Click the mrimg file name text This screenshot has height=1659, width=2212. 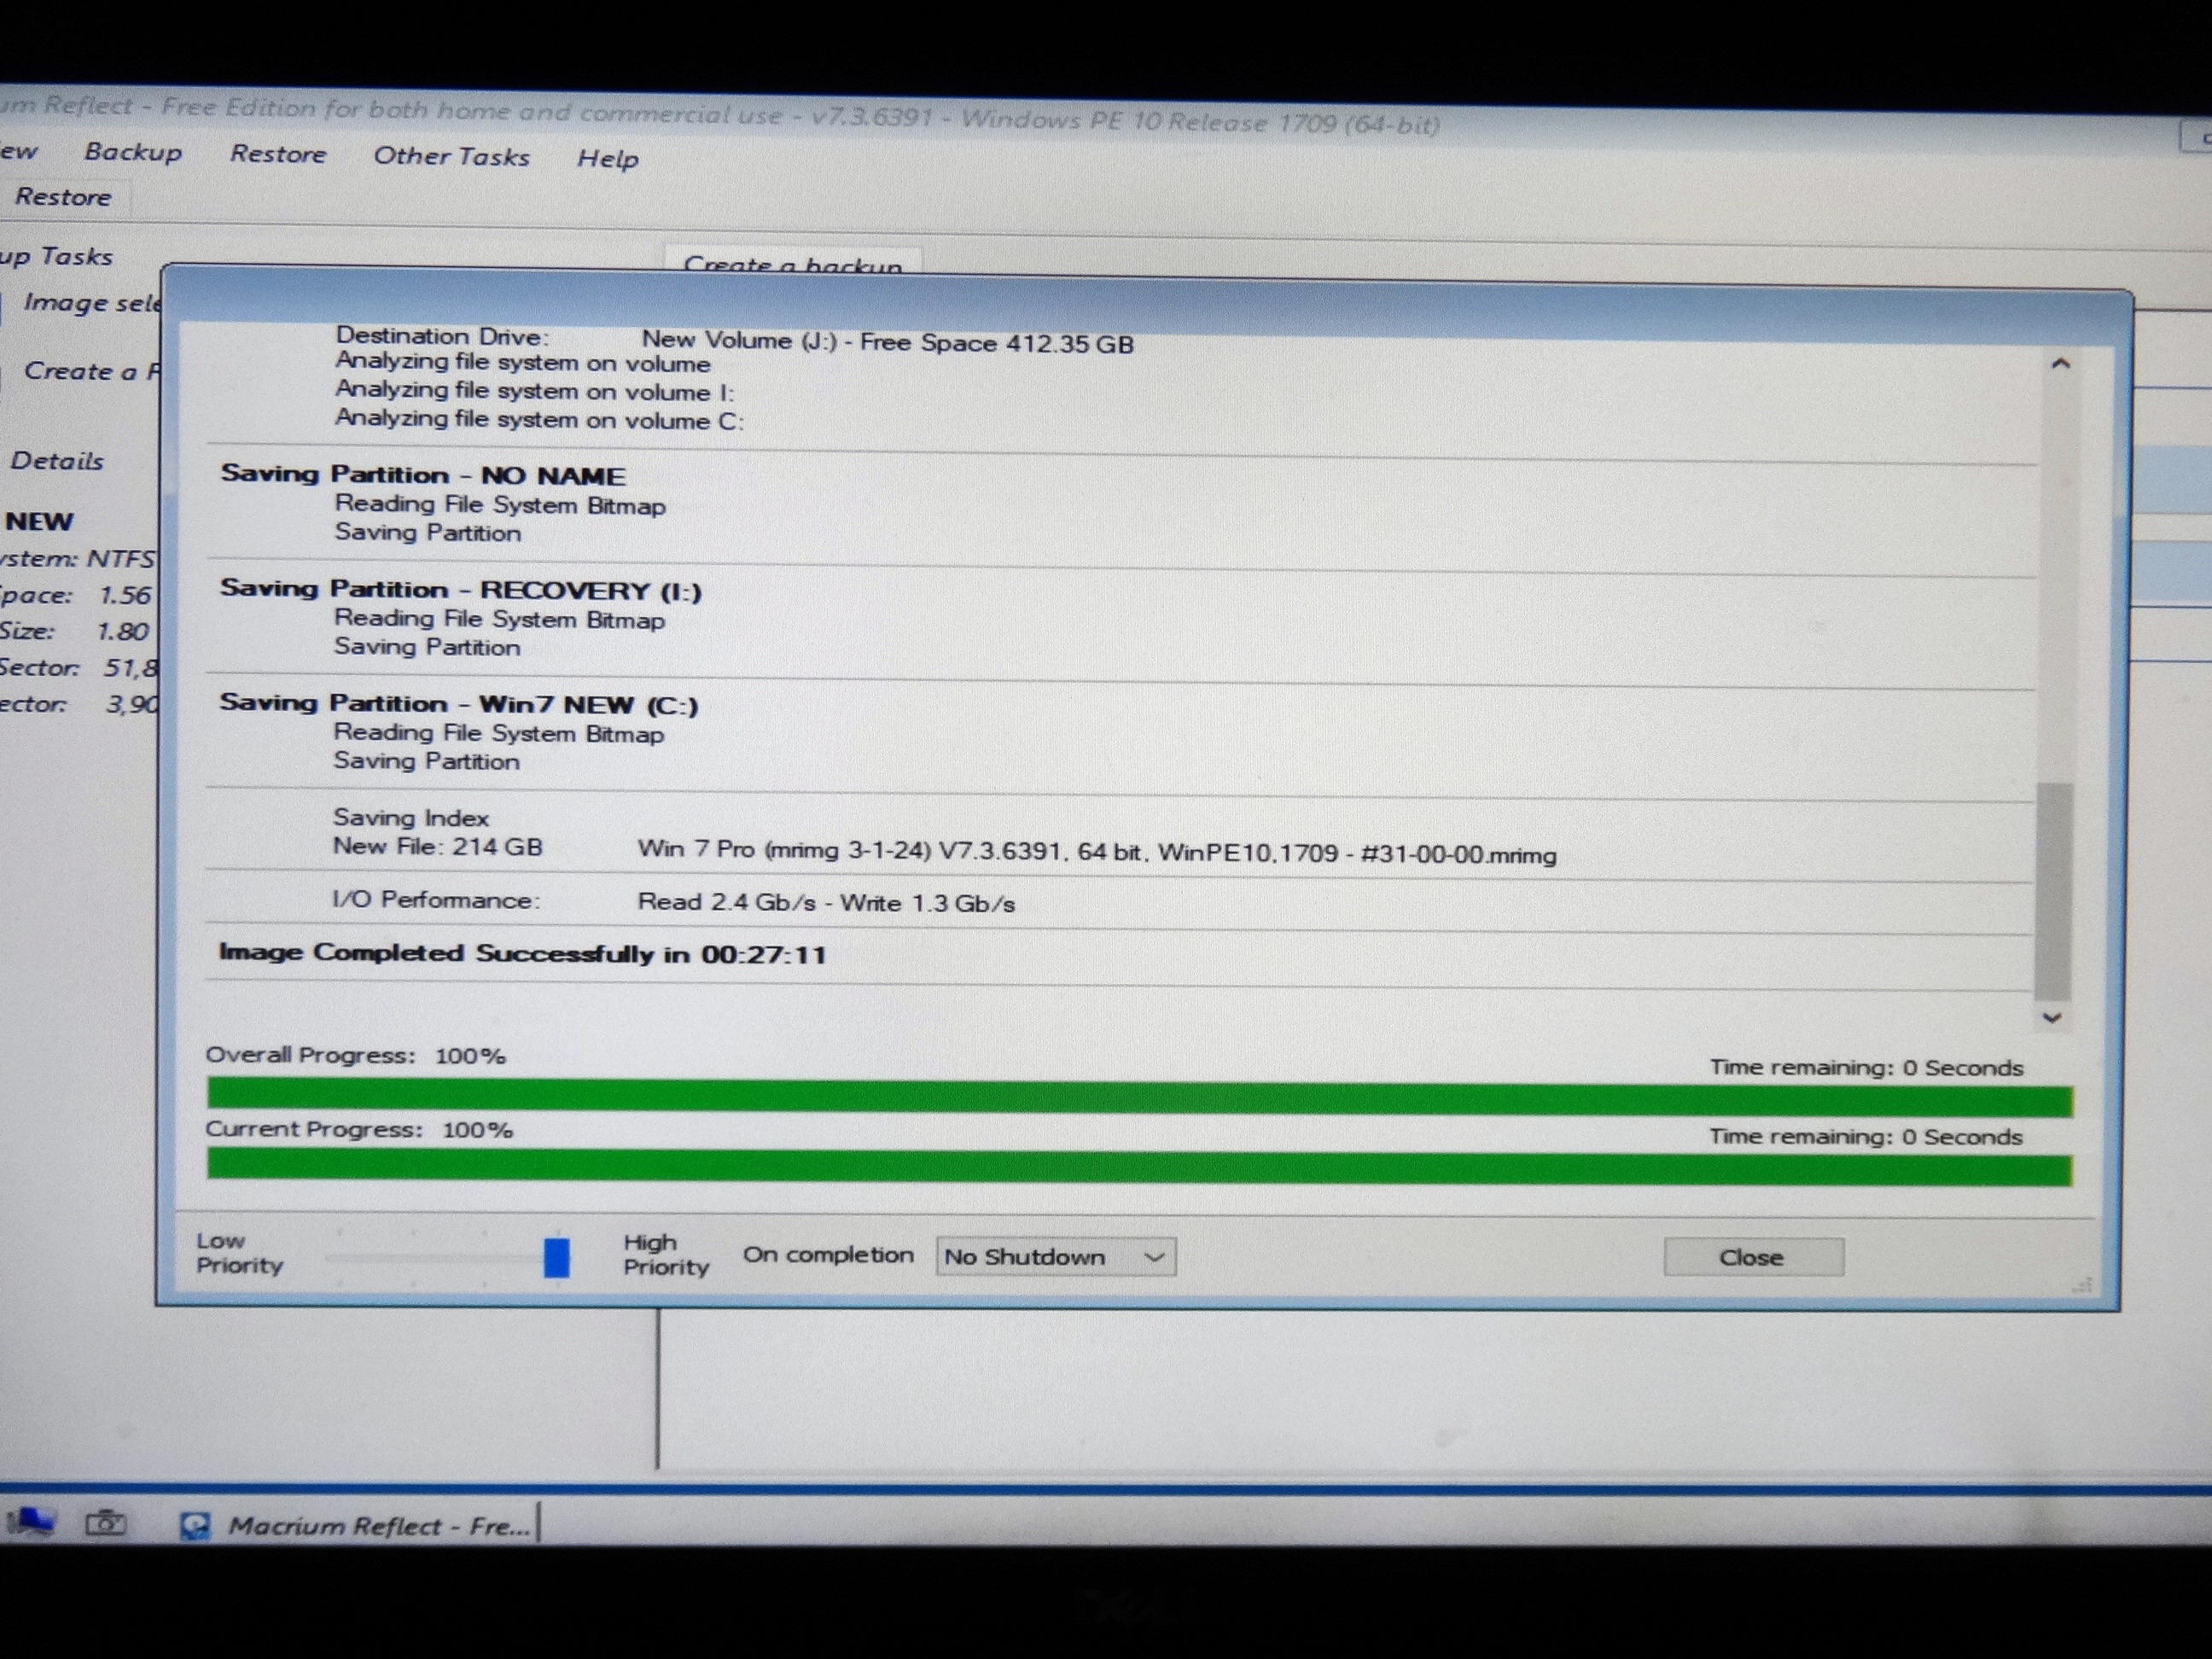click(1097, 853)
